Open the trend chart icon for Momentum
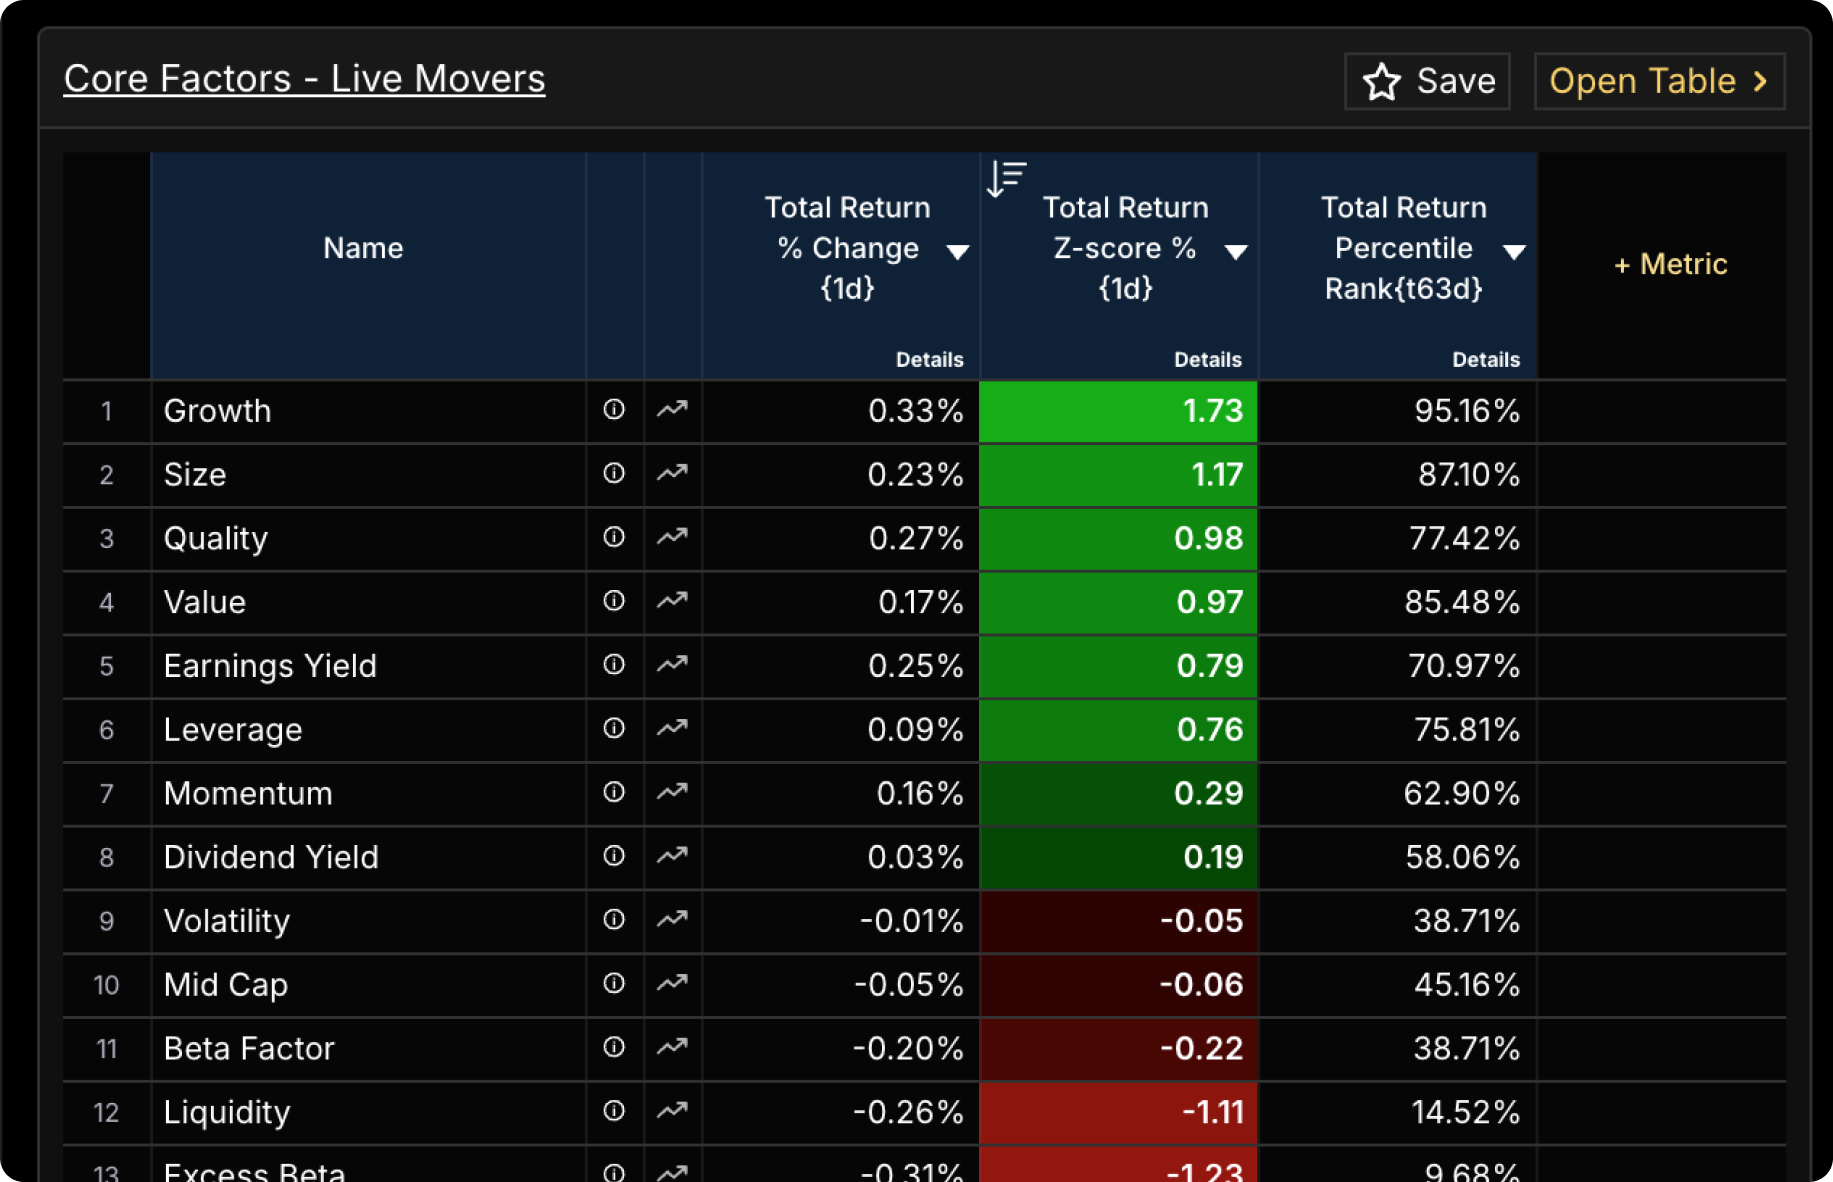This screenshot has width=1833, height=1182. click(672, 792)
